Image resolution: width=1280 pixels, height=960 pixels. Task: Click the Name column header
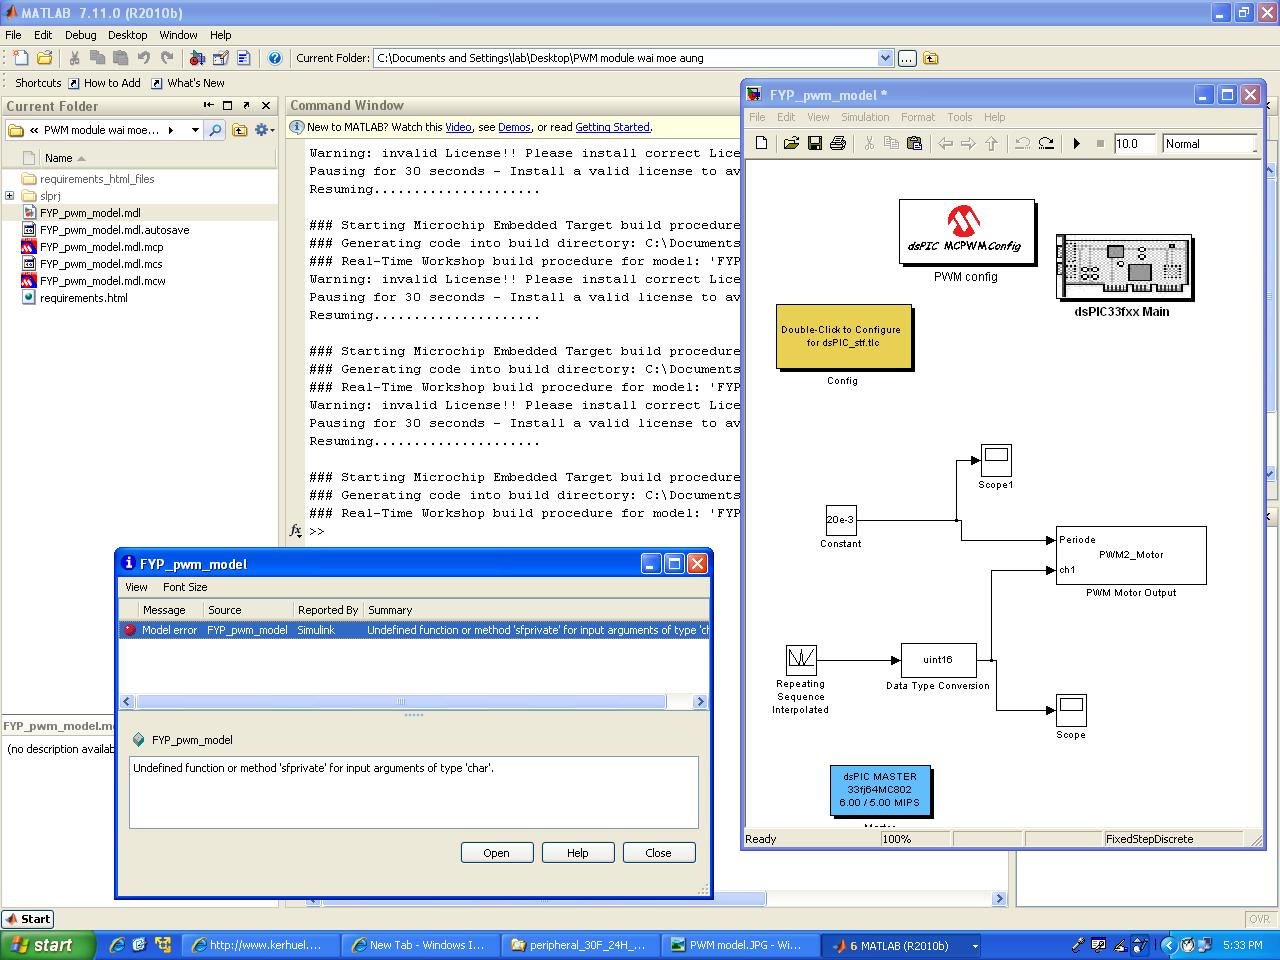pyautogui.click(x=58, y=158)
